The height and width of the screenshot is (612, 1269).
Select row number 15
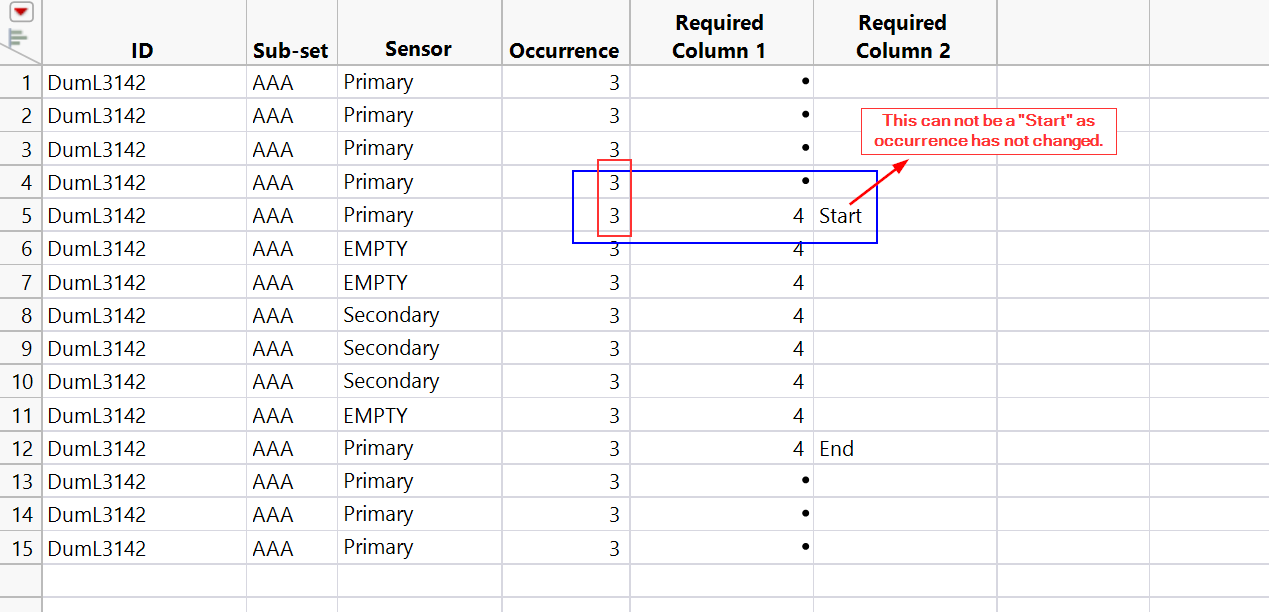tap(21, 548)
